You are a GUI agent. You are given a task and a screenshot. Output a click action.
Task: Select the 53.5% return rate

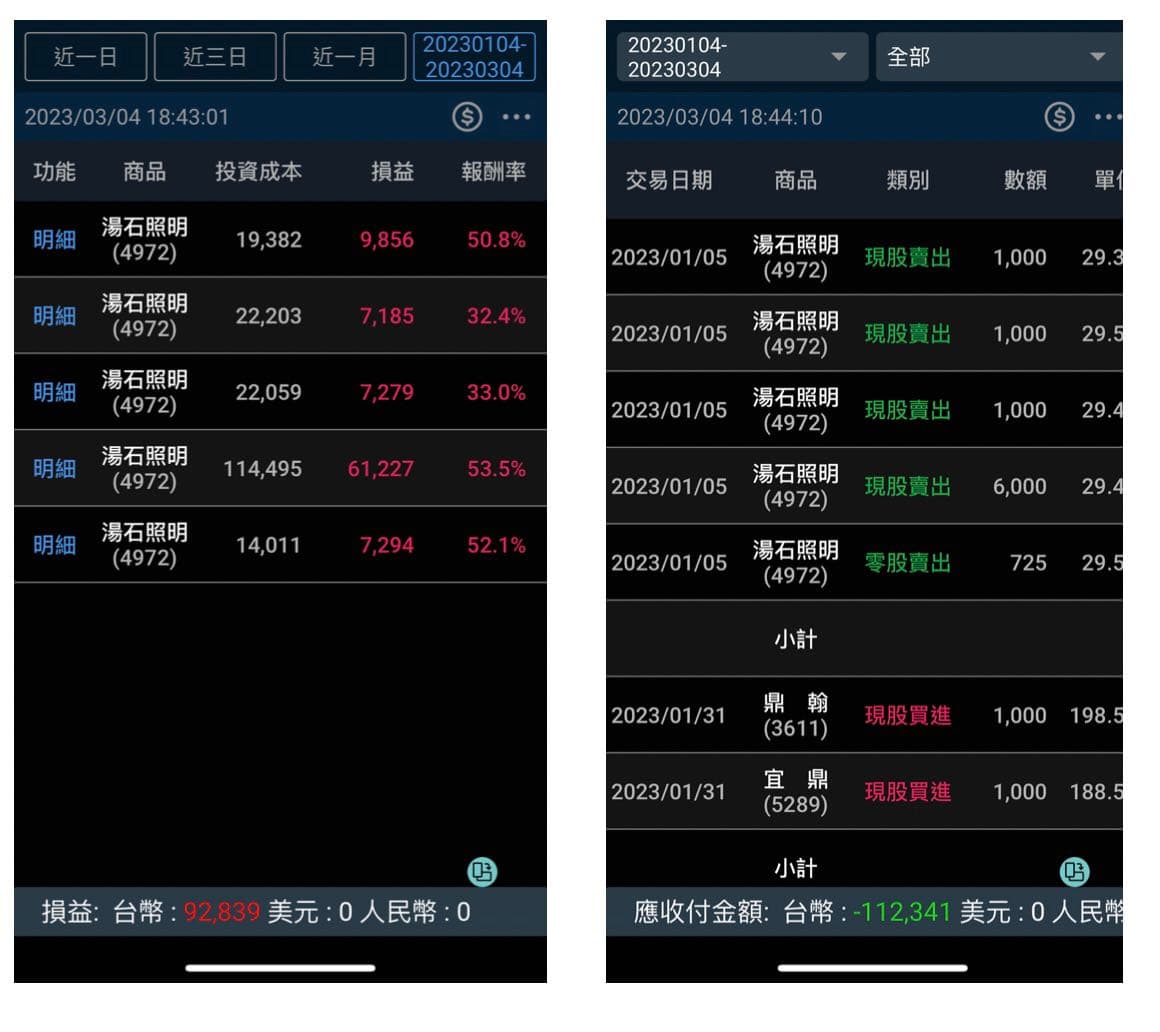pos(496,468)
